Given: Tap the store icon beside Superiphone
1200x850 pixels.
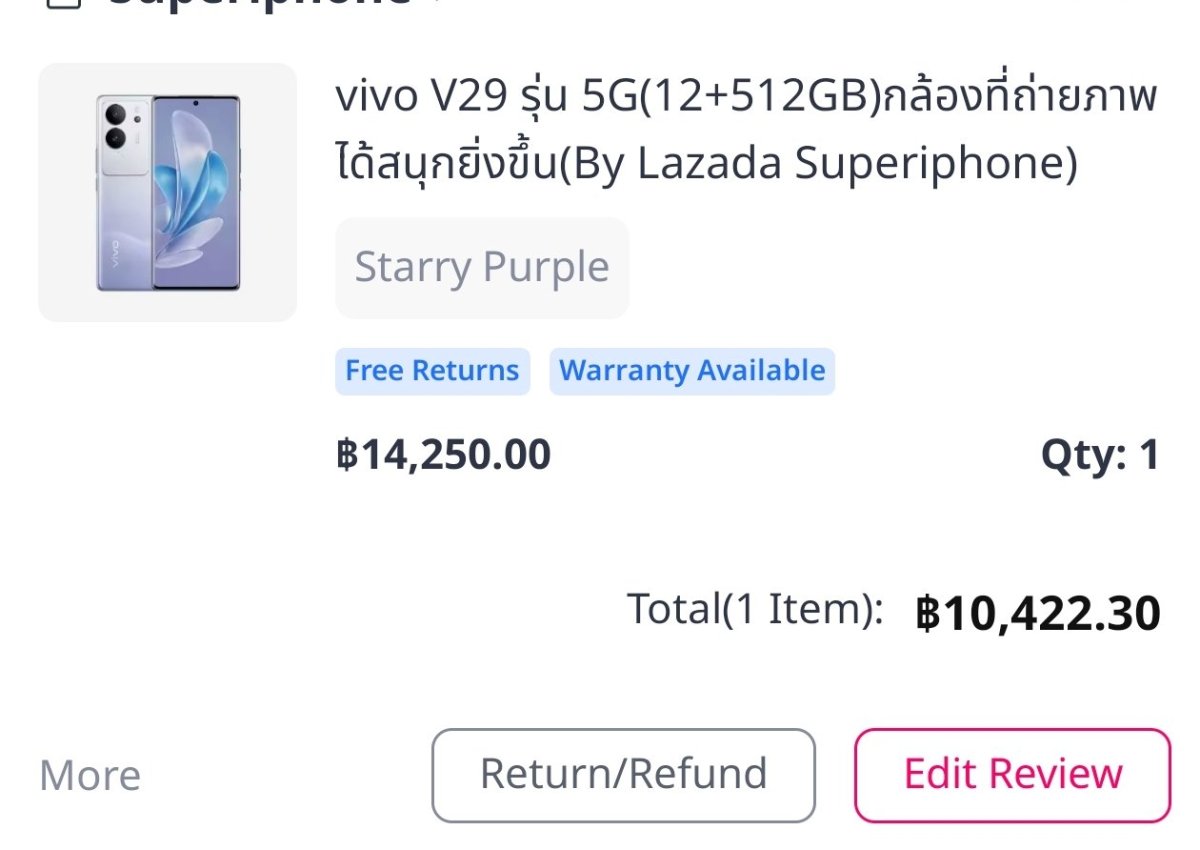Looking at the screenshot, I should point(63,3).
